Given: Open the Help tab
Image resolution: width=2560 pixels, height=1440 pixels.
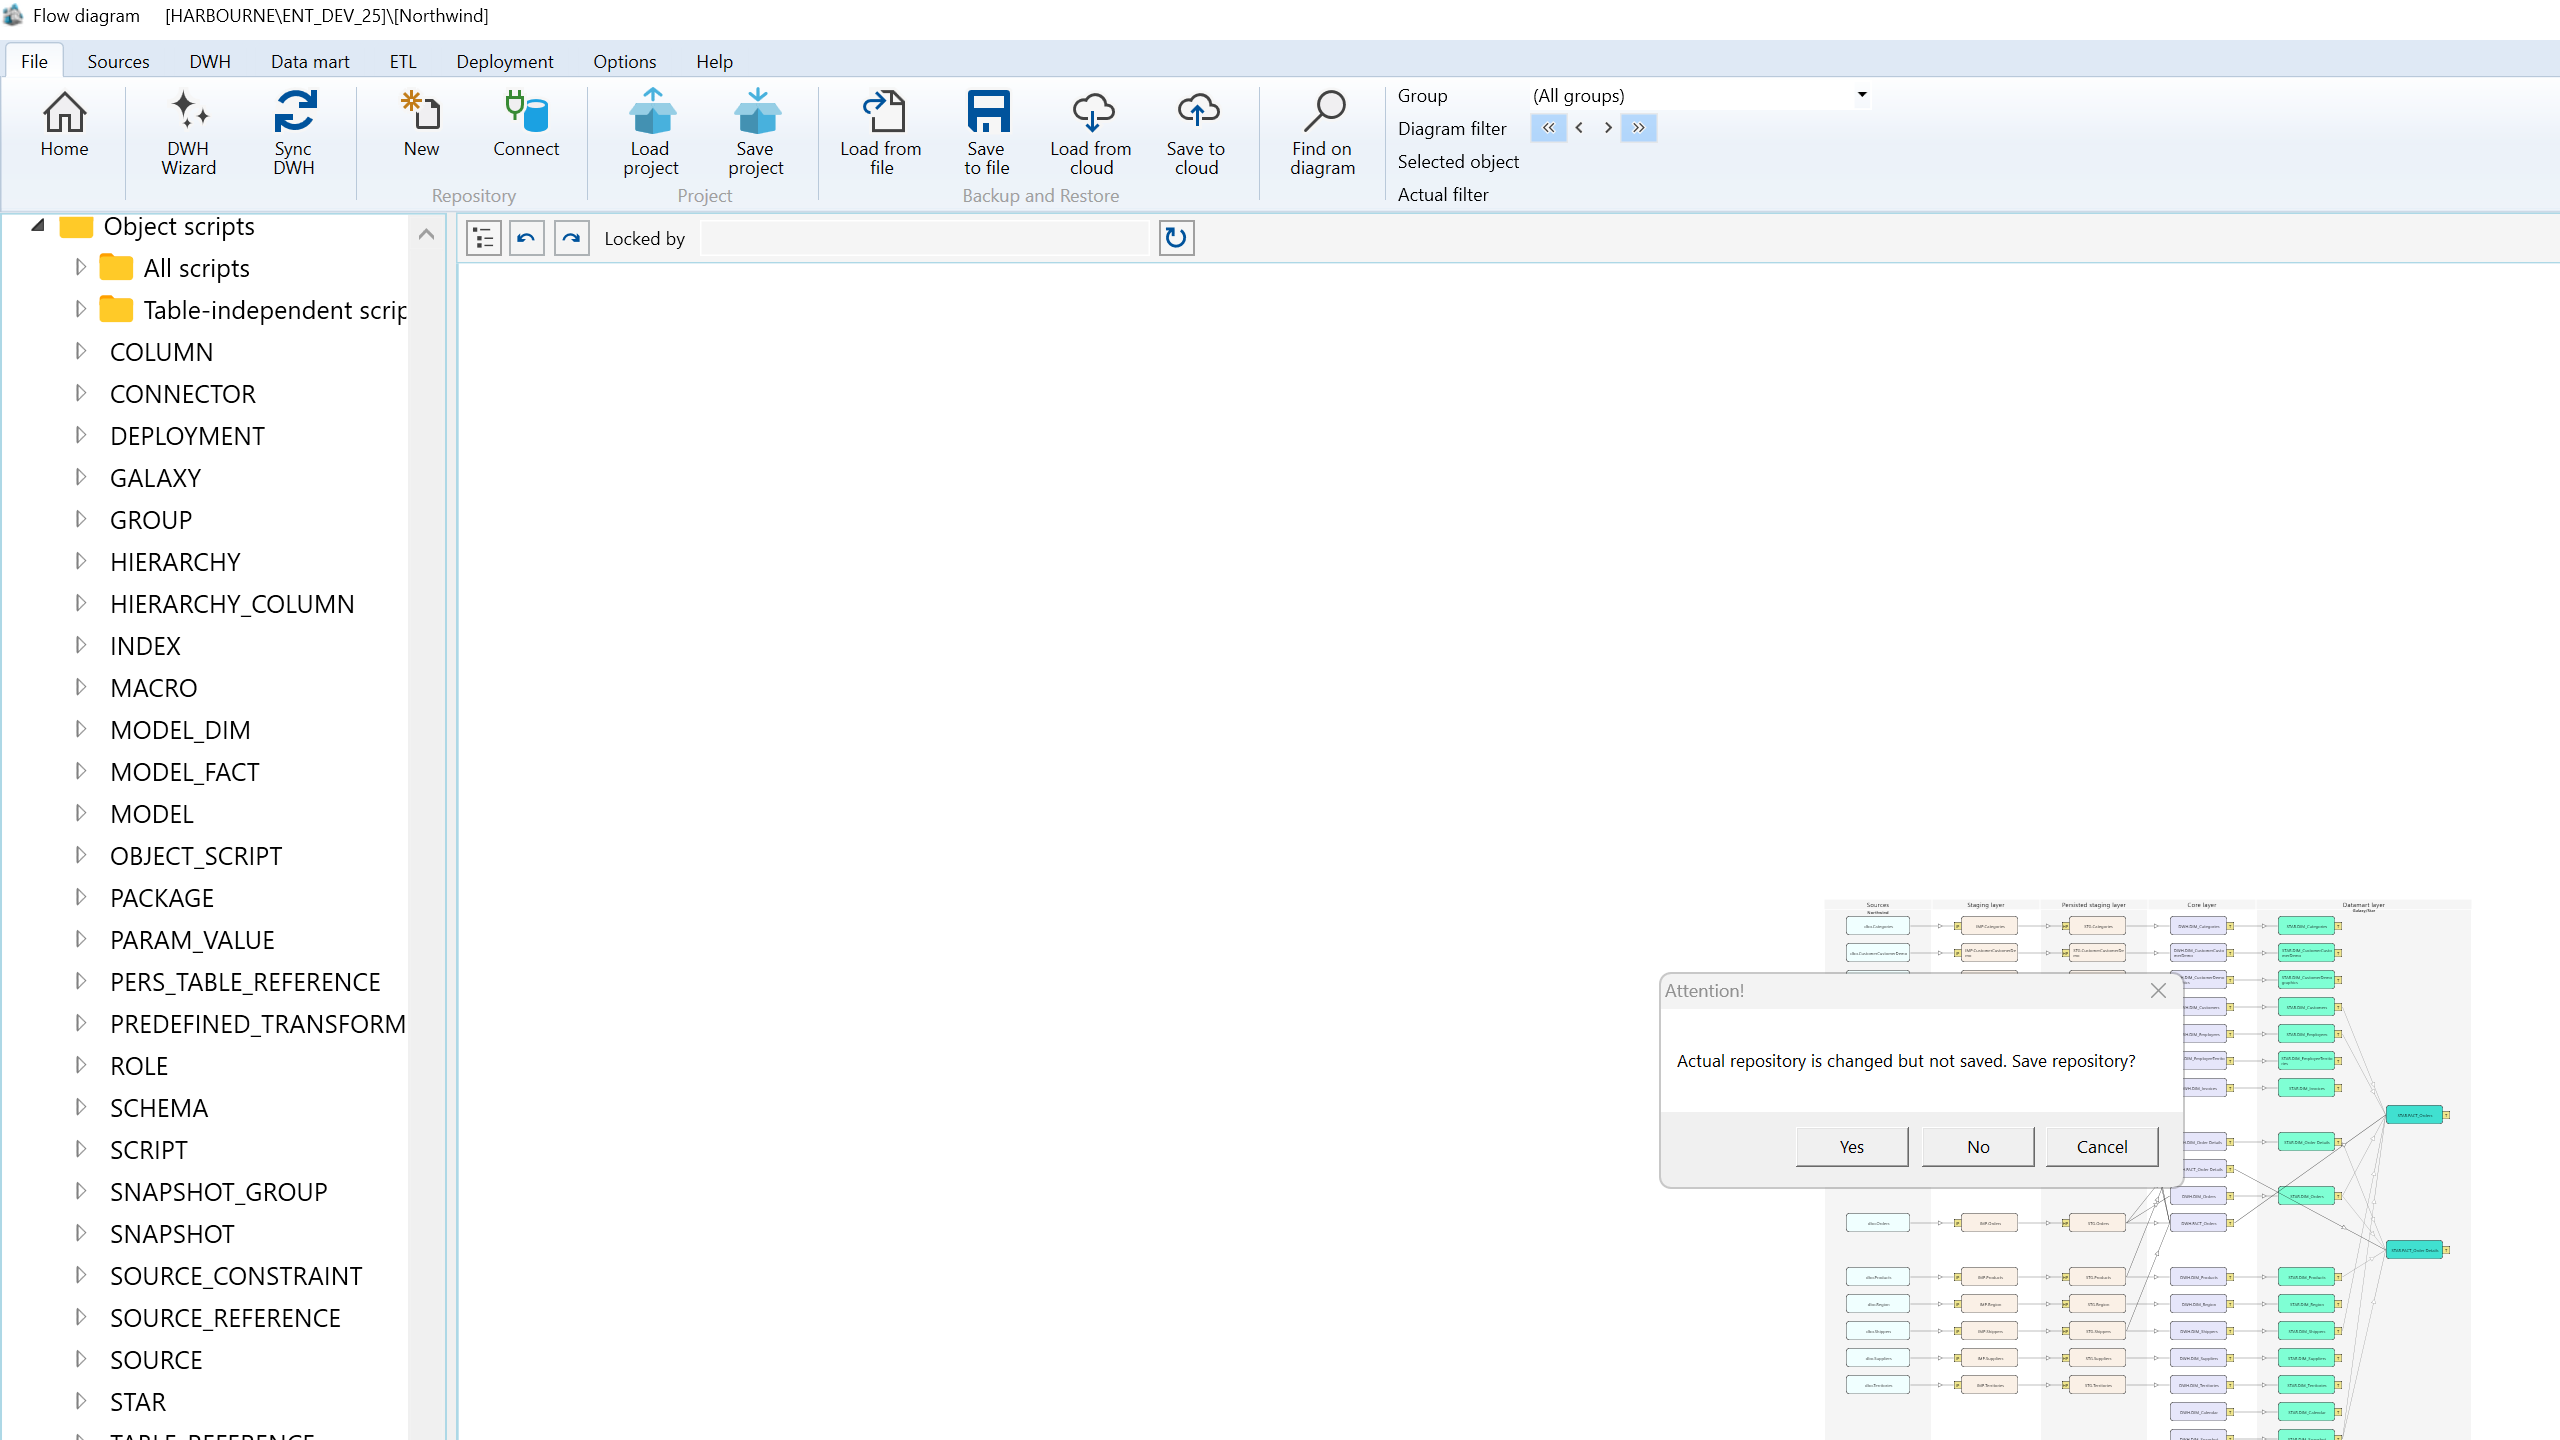Looking at the screenshot, I should click(715, 61).
